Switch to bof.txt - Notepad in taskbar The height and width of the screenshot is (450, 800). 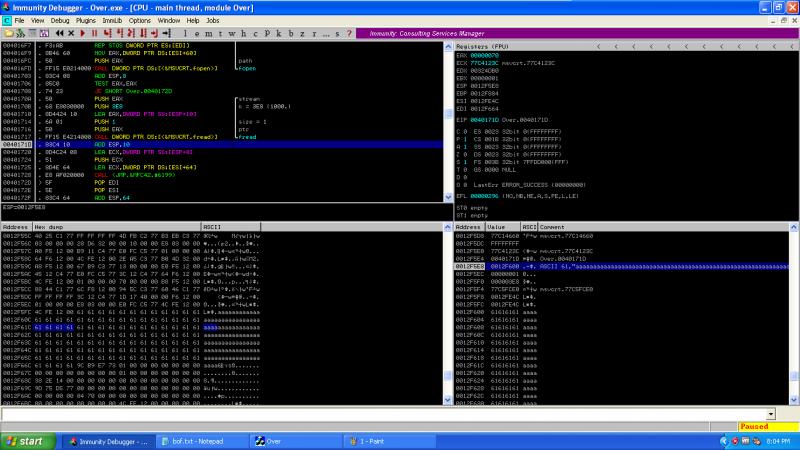coord(201,441)
